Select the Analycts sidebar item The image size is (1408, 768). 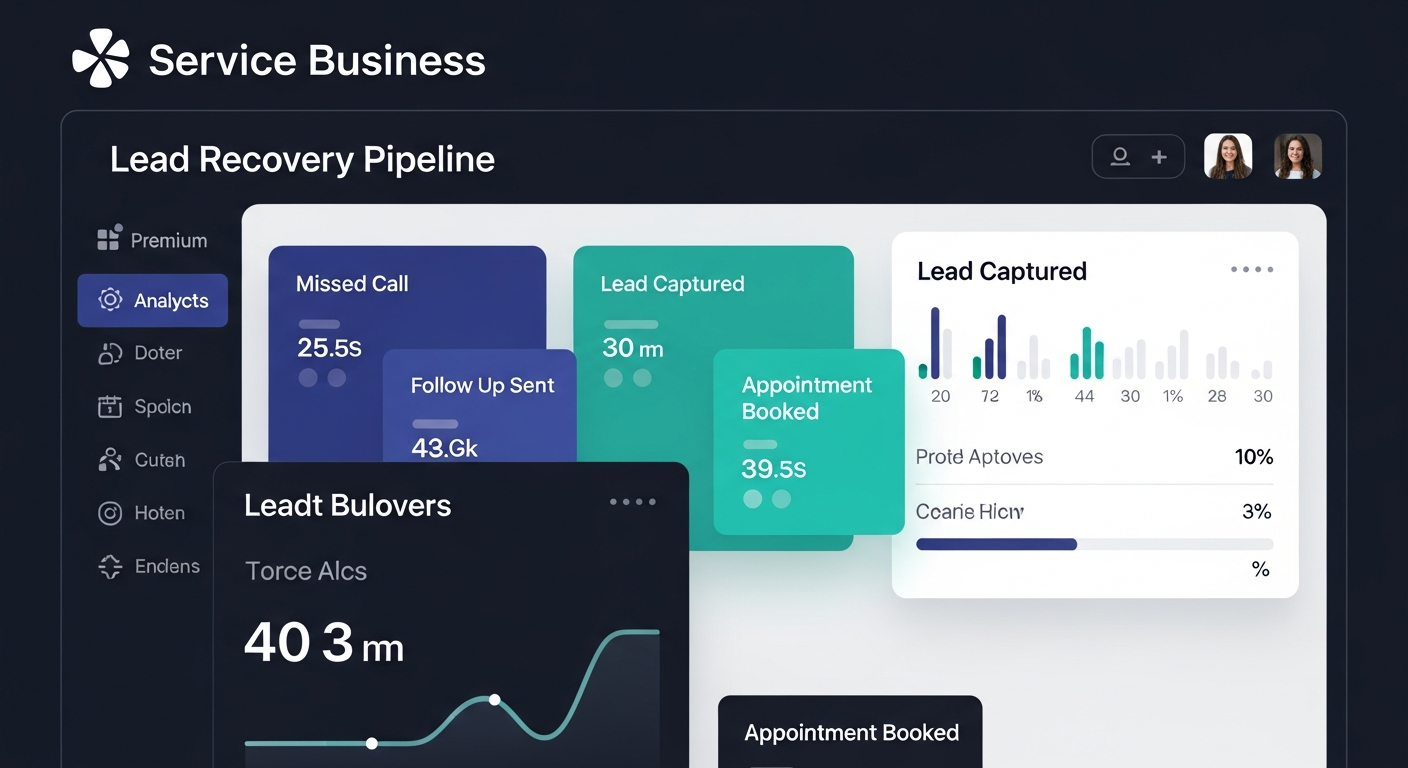[153, 300]
